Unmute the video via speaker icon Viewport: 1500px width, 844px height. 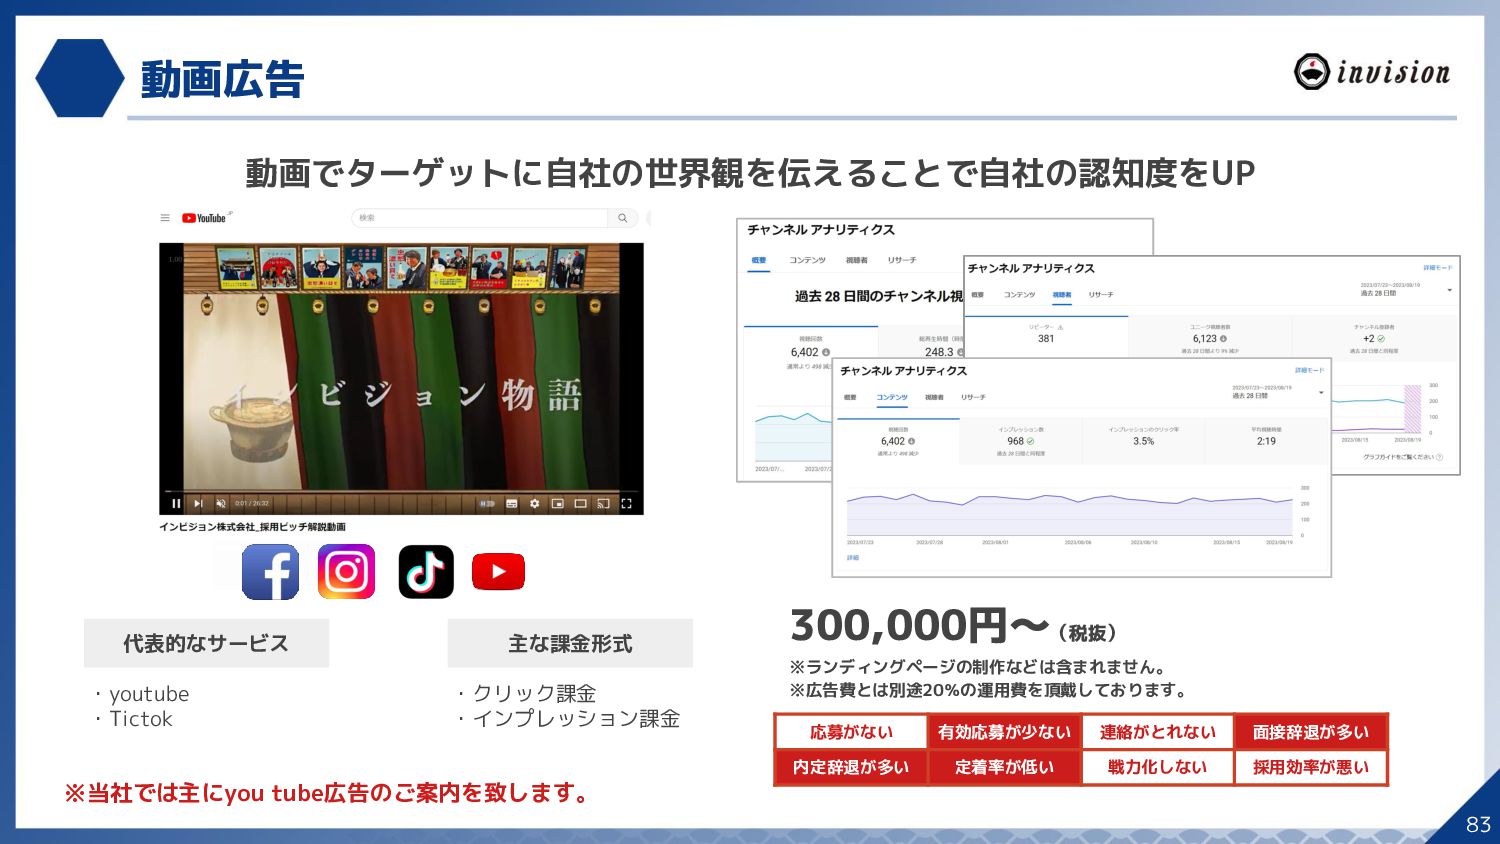coord(221,504)
